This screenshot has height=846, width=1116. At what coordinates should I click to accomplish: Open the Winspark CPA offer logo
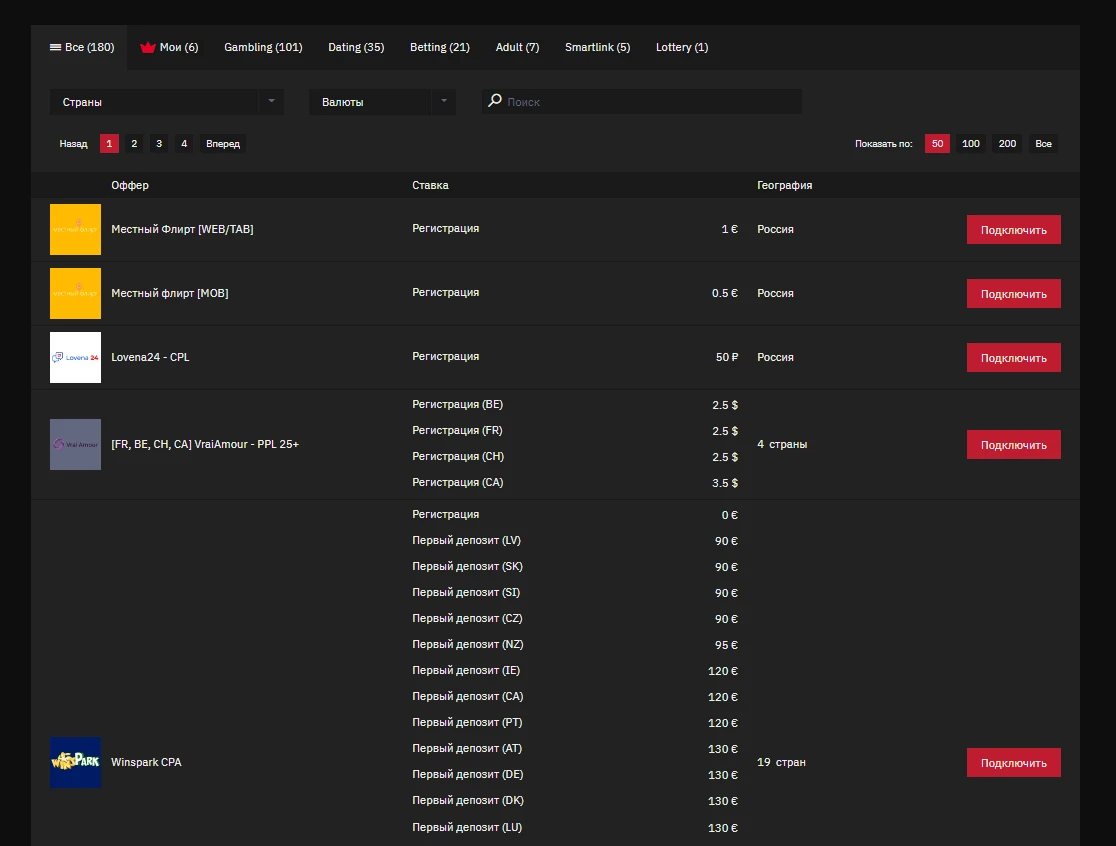pos(75,762)
